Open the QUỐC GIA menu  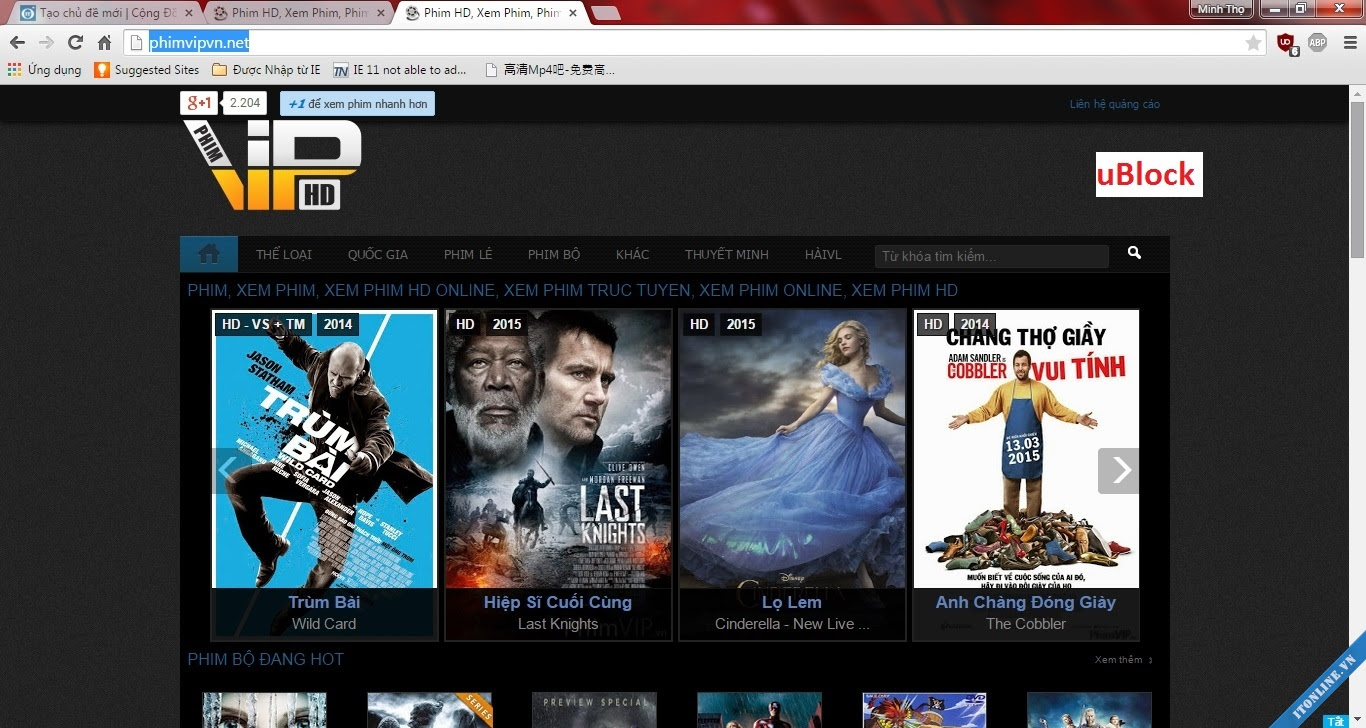[x=378, y=255]
